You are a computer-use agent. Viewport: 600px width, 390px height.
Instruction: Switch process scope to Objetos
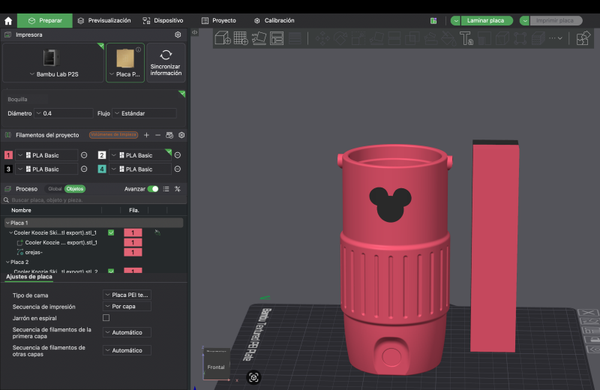tap(75, 189)
